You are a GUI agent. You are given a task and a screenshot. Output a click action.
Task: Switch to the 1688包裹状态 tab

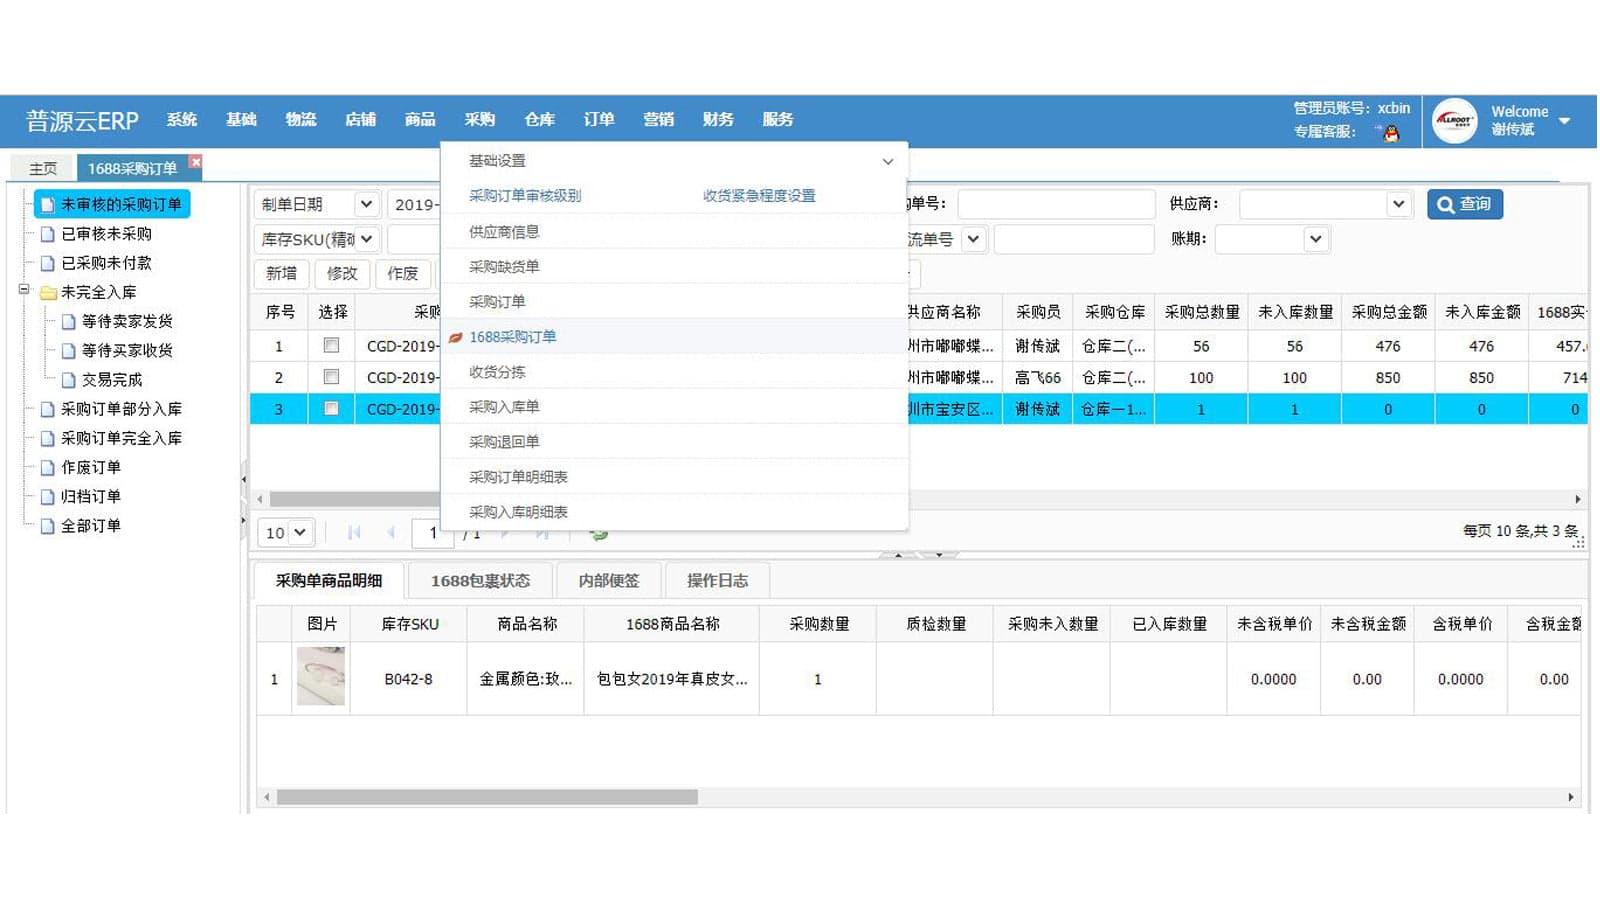481,580
